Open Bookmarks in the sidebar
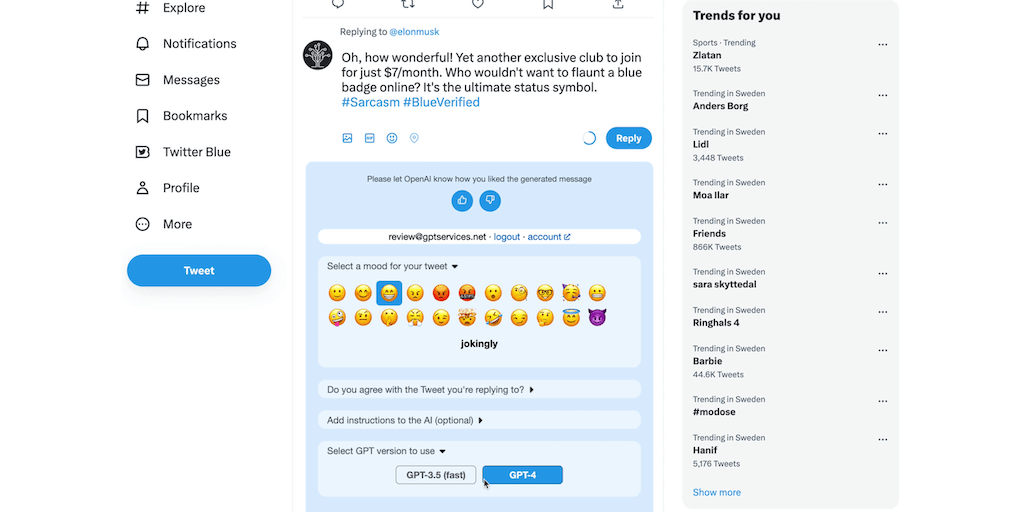 194,116
